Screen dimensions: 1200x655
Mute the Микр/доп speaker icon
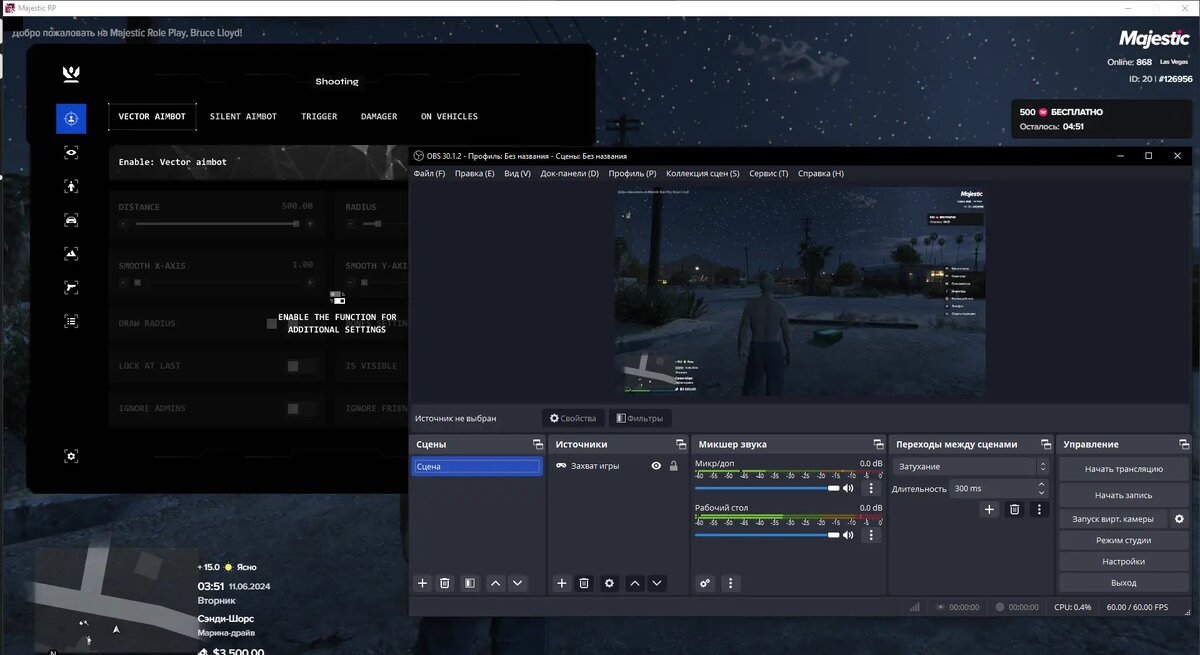point(848,488)
